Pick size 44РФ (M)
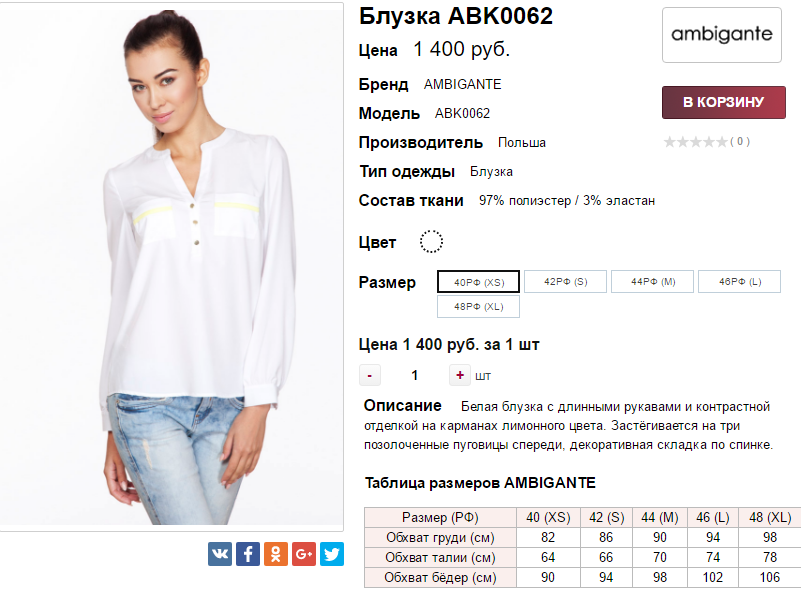 coord(652,281)
